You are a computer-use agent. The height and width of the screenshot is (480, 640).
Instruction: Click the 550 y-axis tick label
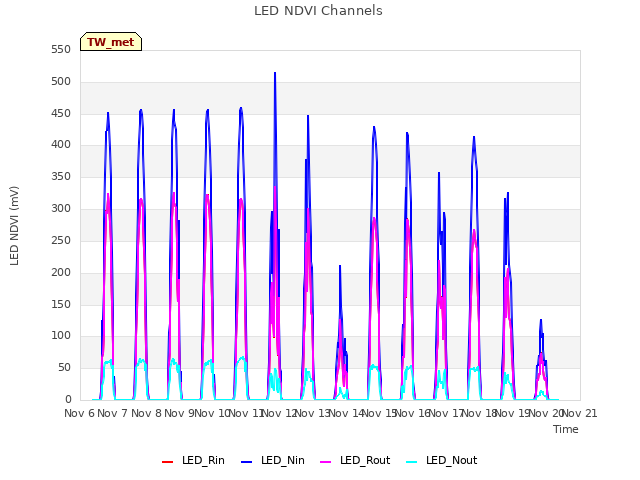[x=61, y=50]
